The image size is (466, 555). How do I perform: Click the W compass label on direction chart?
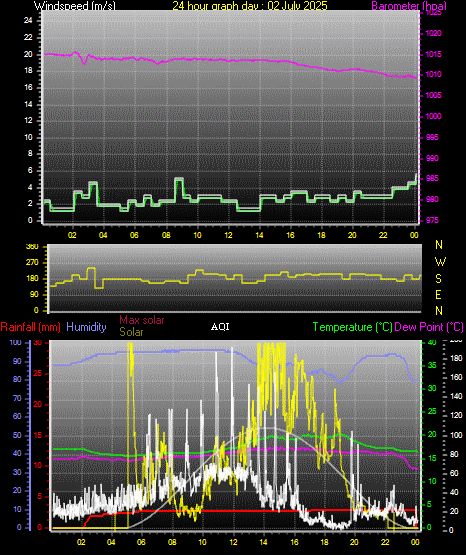coord(440,262)
